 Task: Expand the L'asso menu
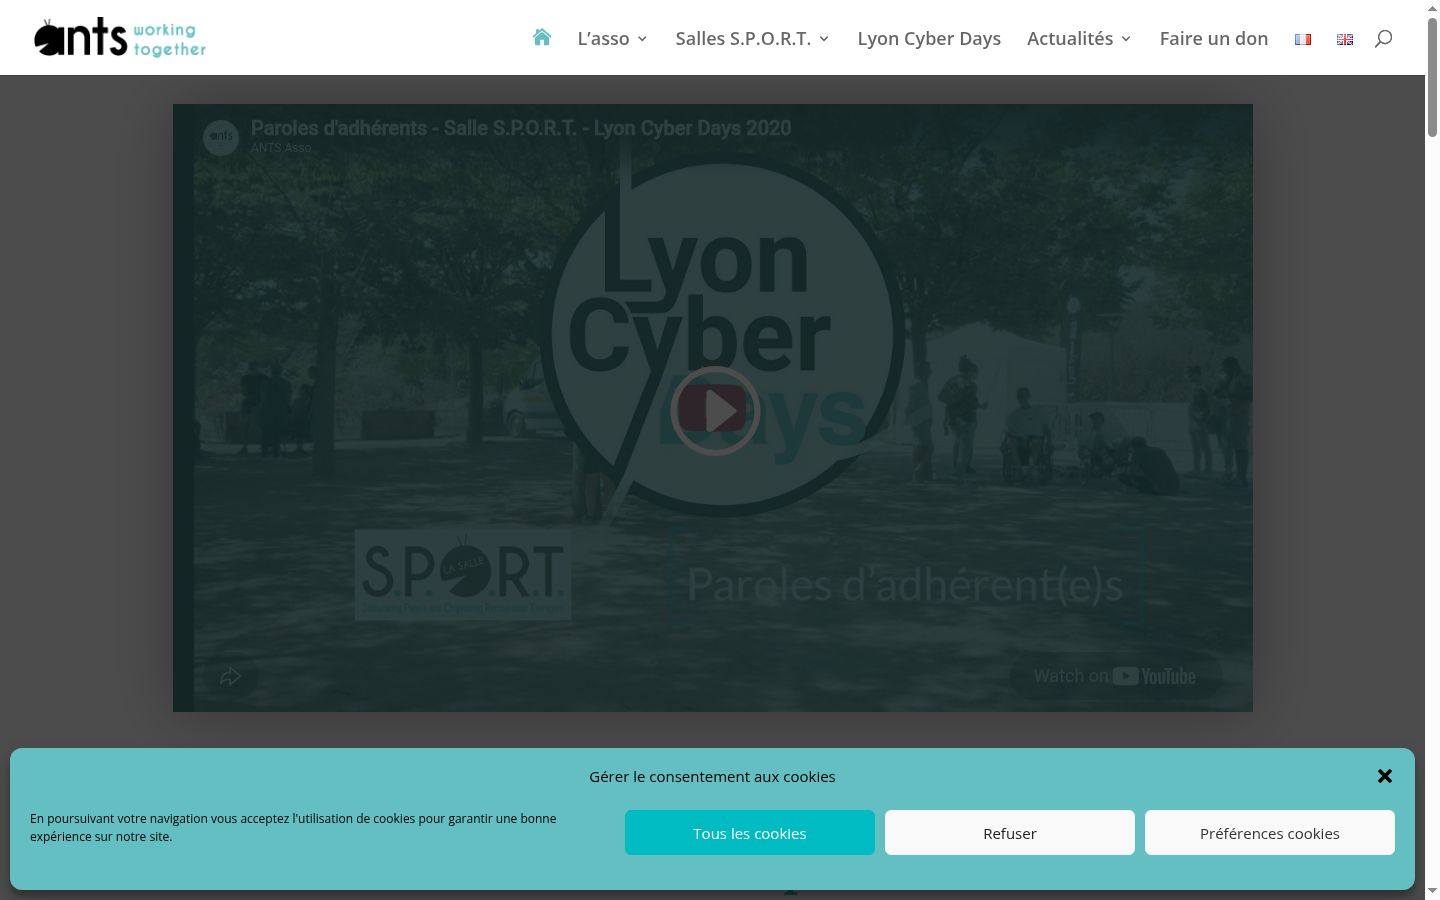coord(612,38)
